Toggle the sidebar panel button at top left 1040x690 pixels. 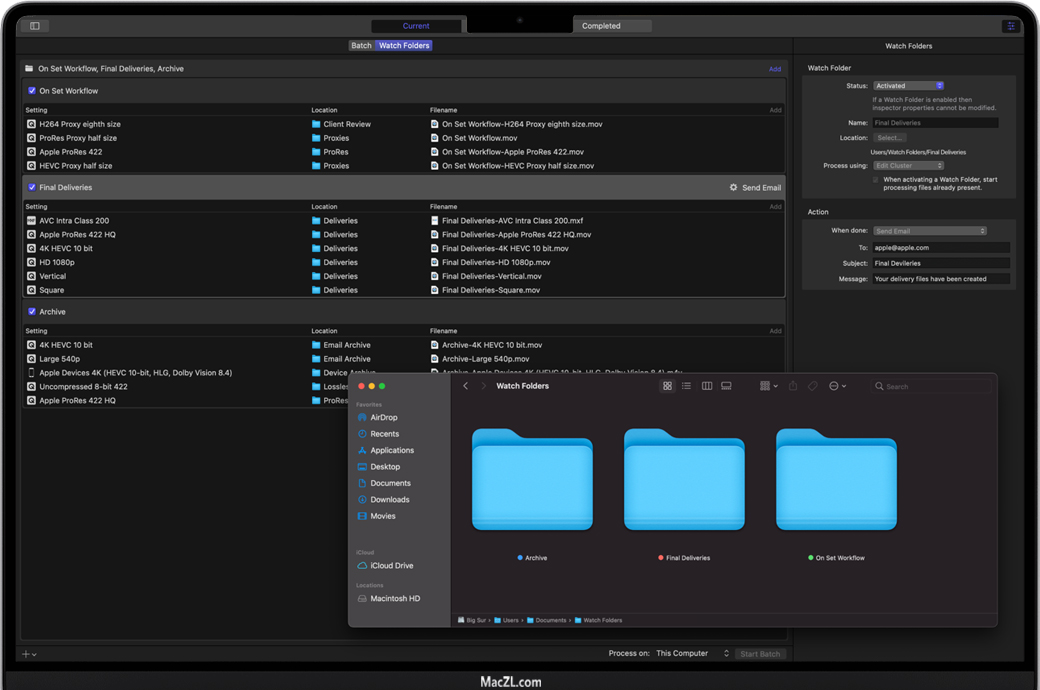[35, 26]
